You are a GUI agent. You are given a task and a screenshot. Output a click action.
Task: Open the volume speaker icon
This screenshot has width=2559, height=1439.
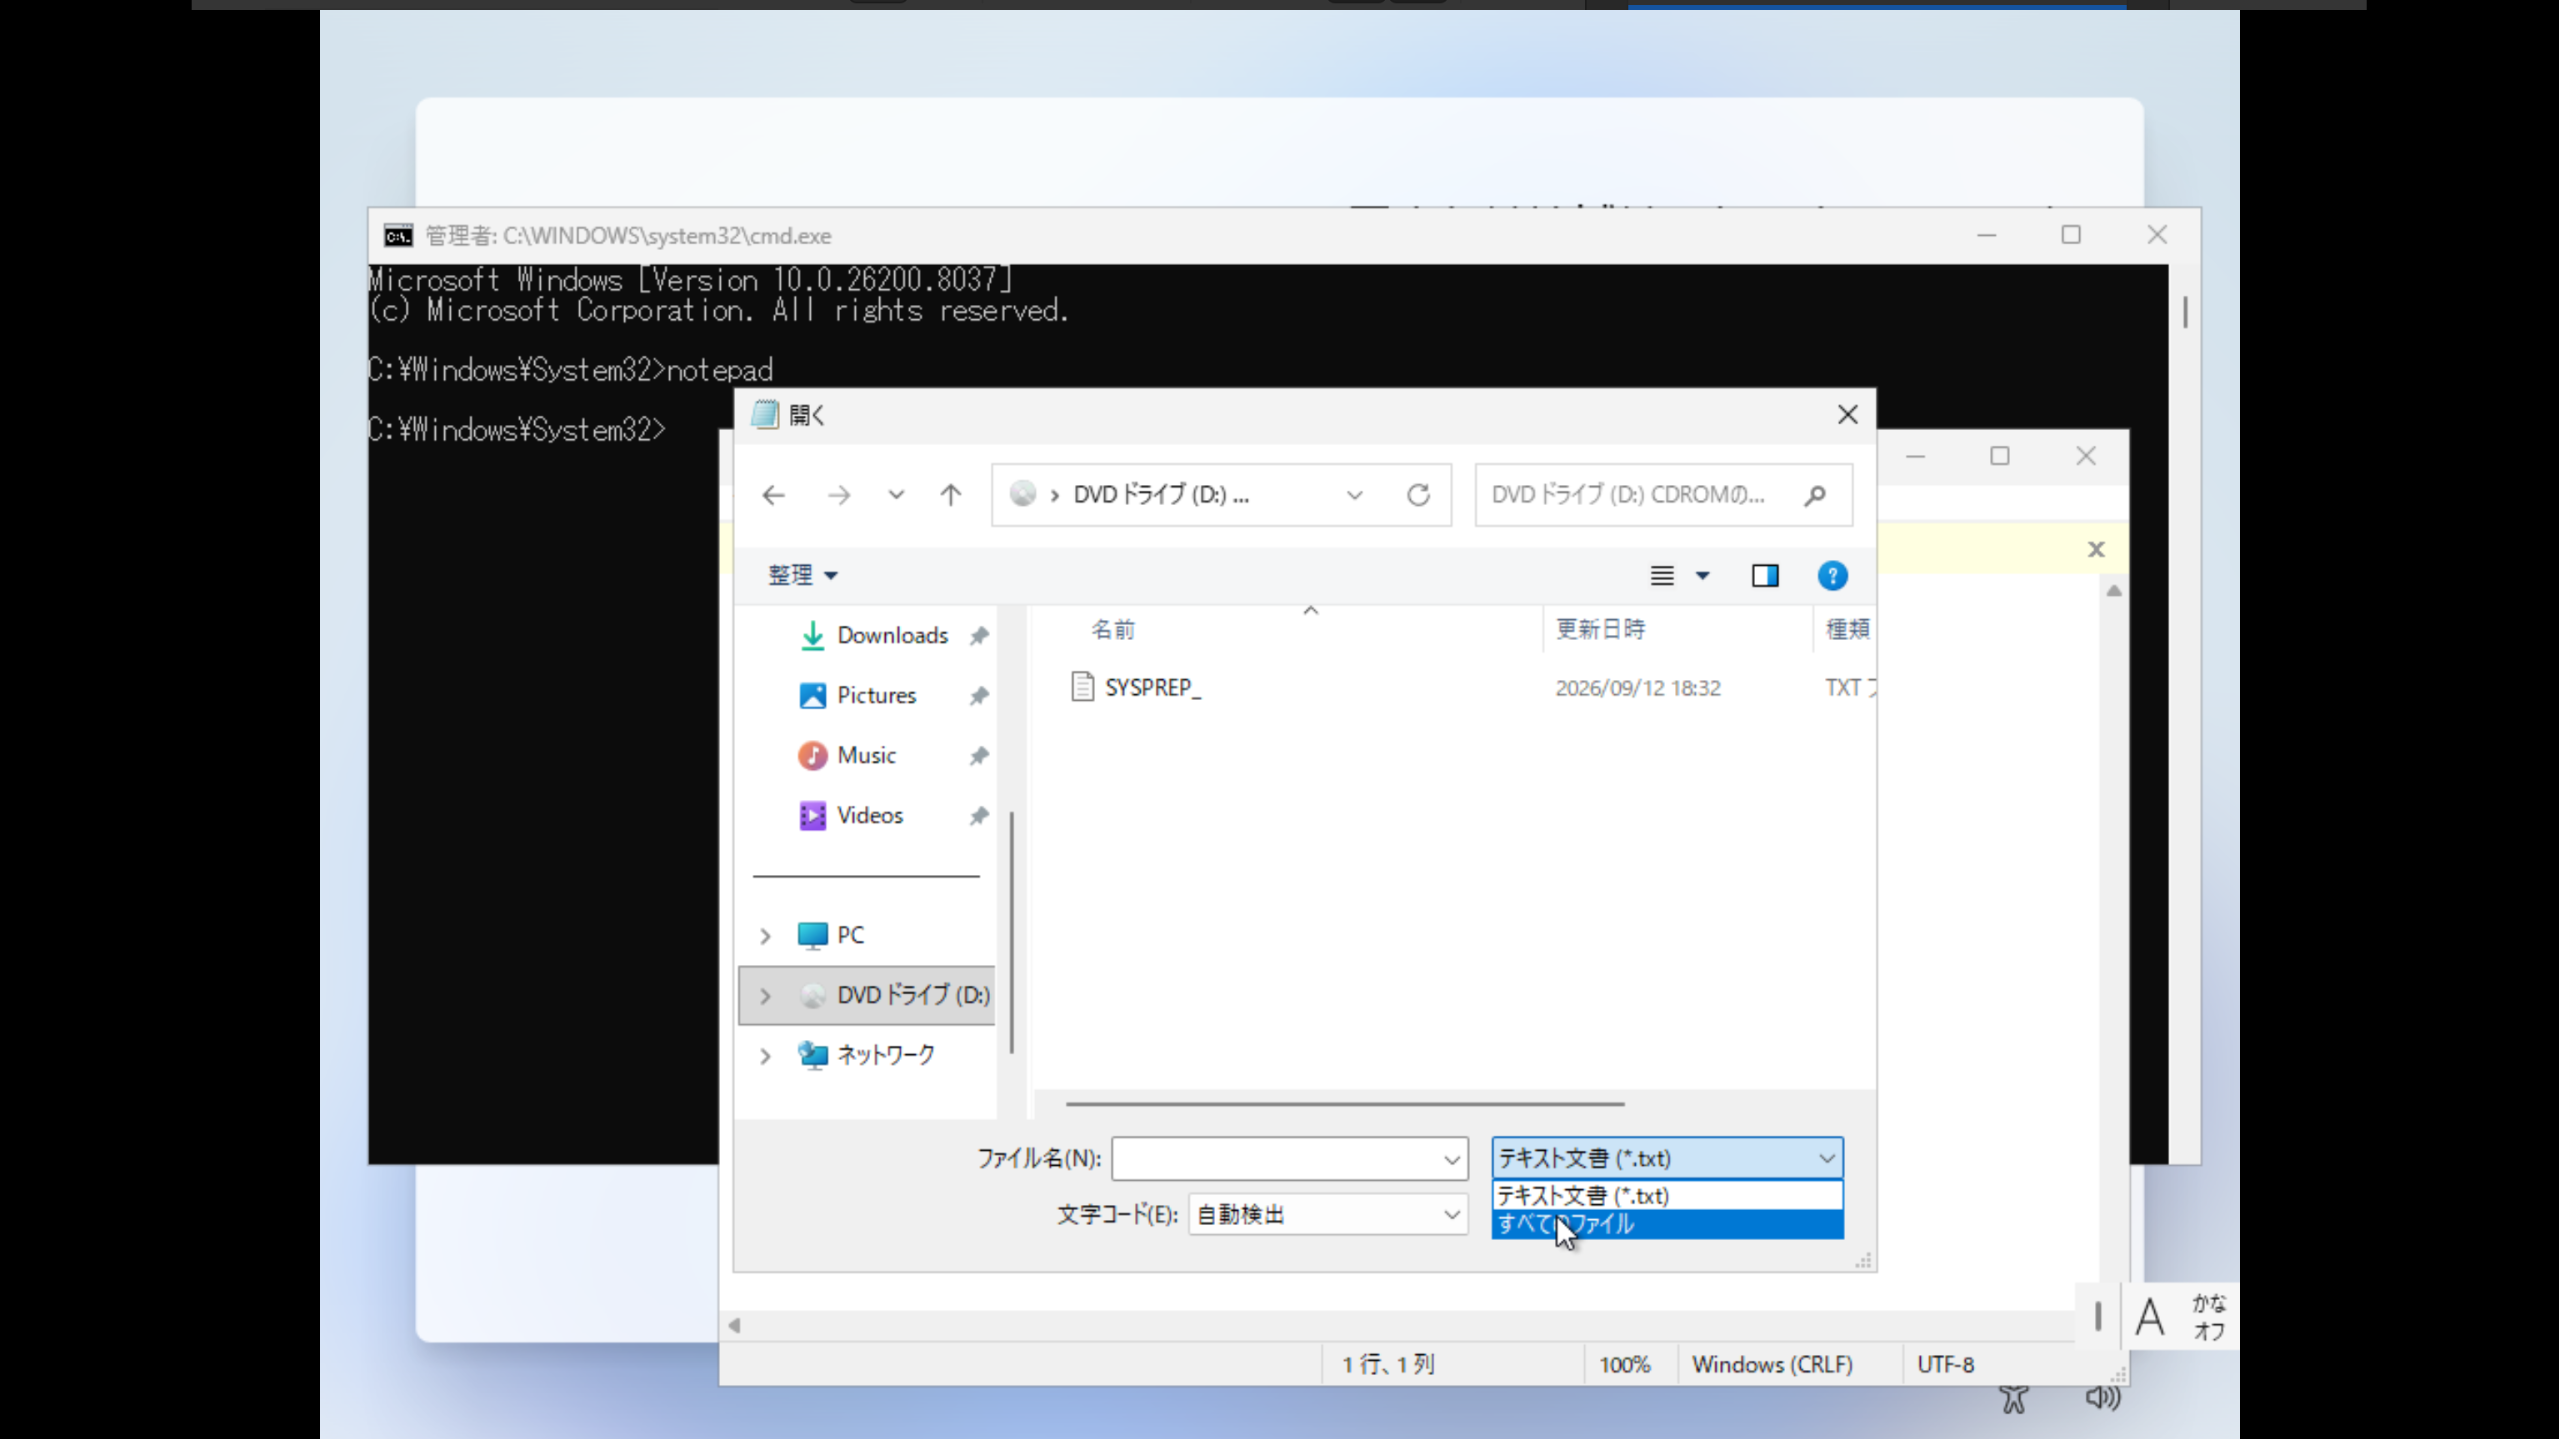pyautogui.click(x=2102, y=1397)
